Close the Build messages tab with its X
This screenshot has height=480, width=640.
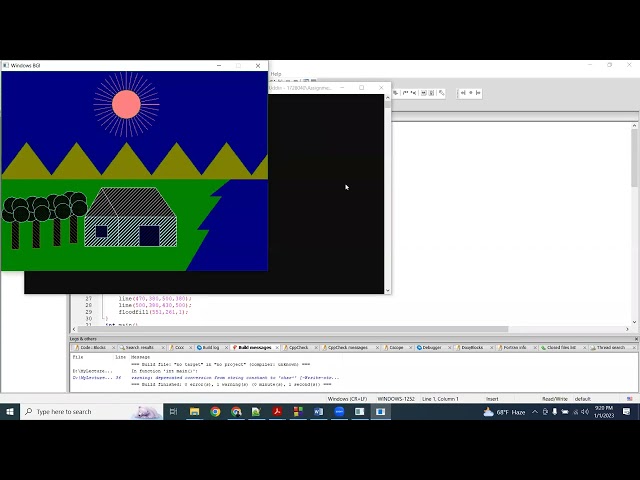coord(277,348)
